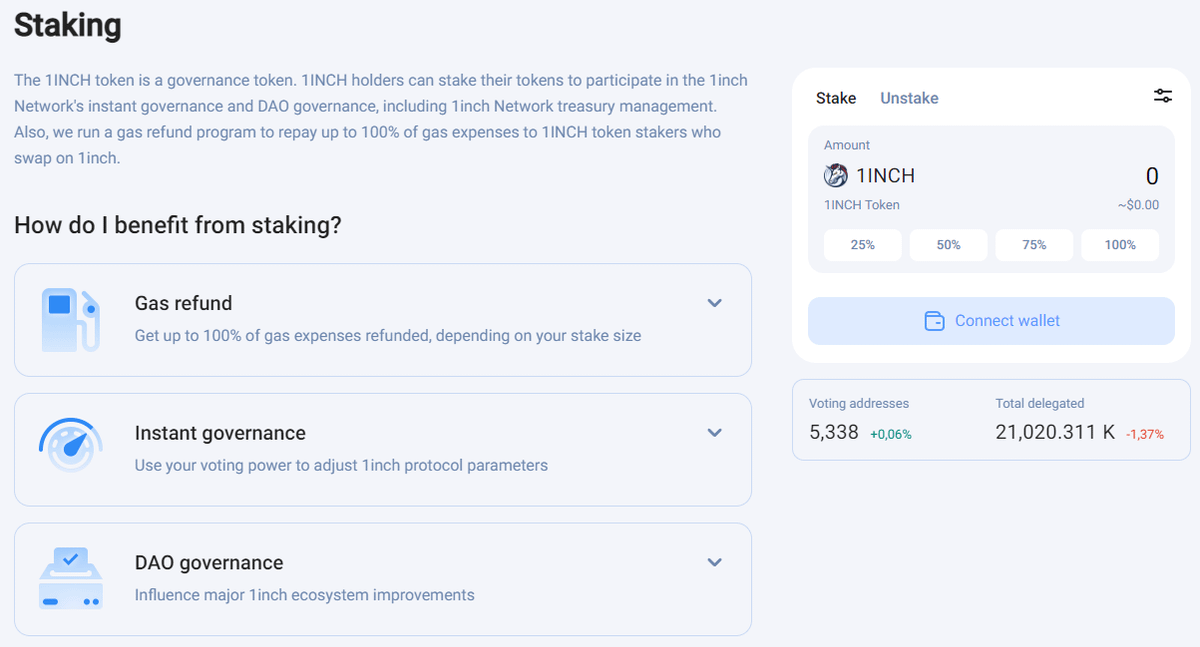This screenshot has width=1200, height=647.
Task: Click the wallet icon on Connect button
Action: 934,321
